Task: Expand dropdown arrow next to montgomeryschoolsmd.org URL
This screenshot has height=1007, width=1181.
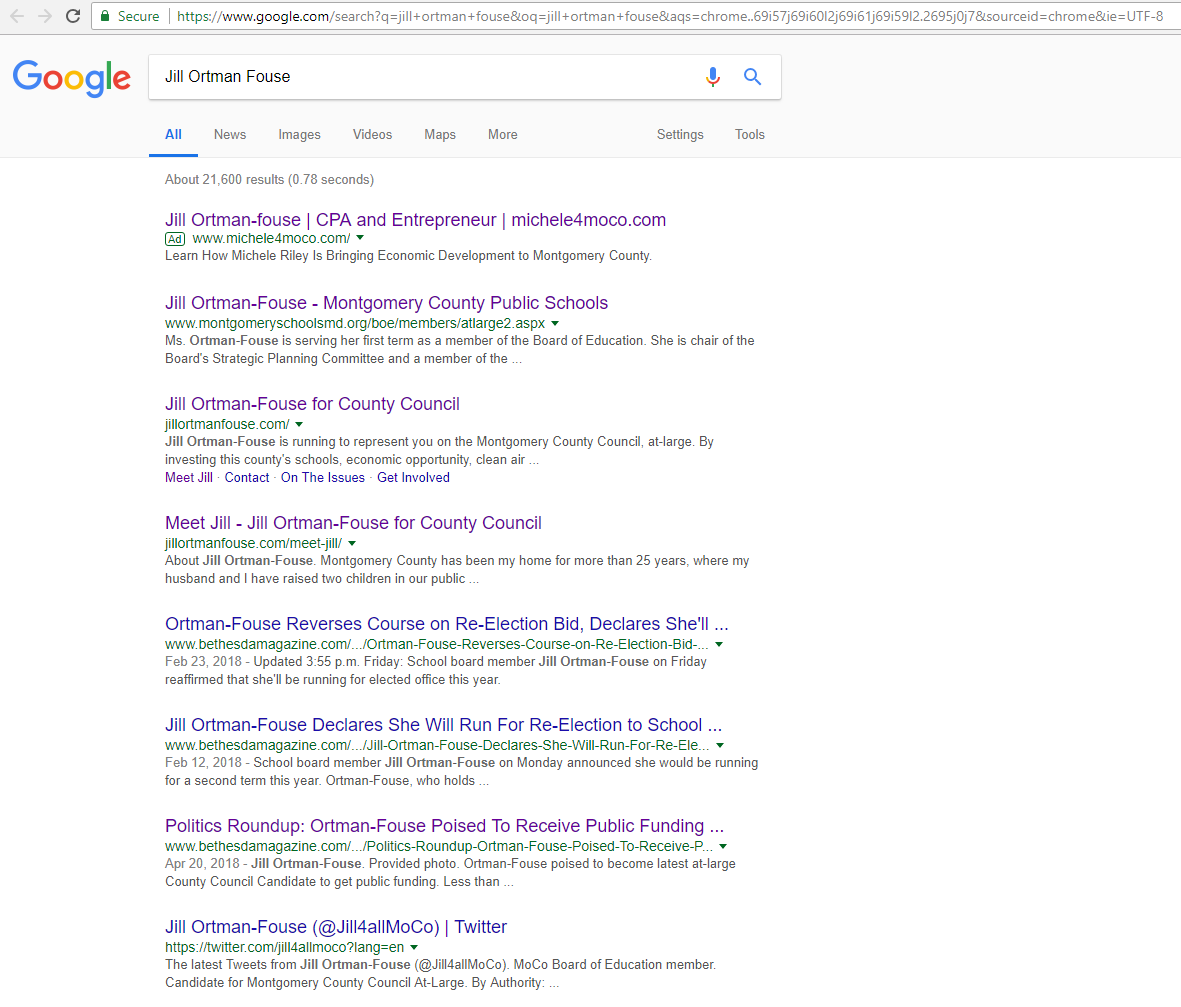Action: pyautogui.click(x=555, y=323)
